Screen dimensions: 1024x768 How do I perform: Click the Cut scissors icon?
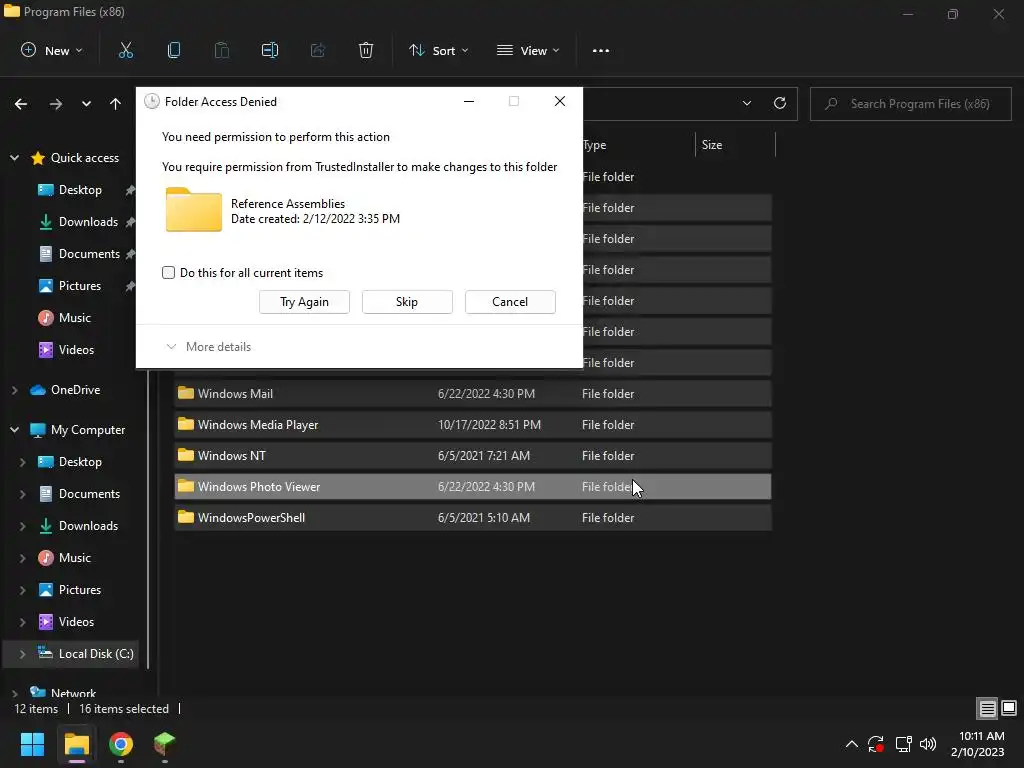(x=125, y=50)
